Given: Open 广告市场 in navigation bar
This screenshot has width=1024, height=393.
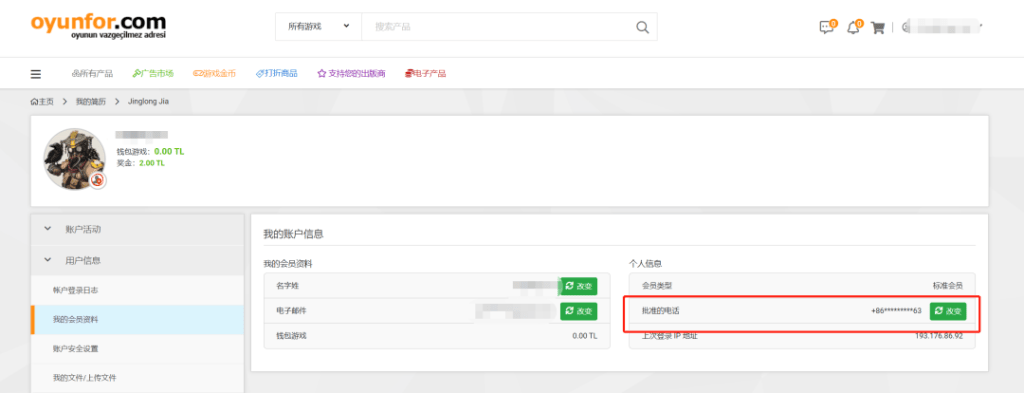Looking at the screenshot, I should (x=153, y=74).
